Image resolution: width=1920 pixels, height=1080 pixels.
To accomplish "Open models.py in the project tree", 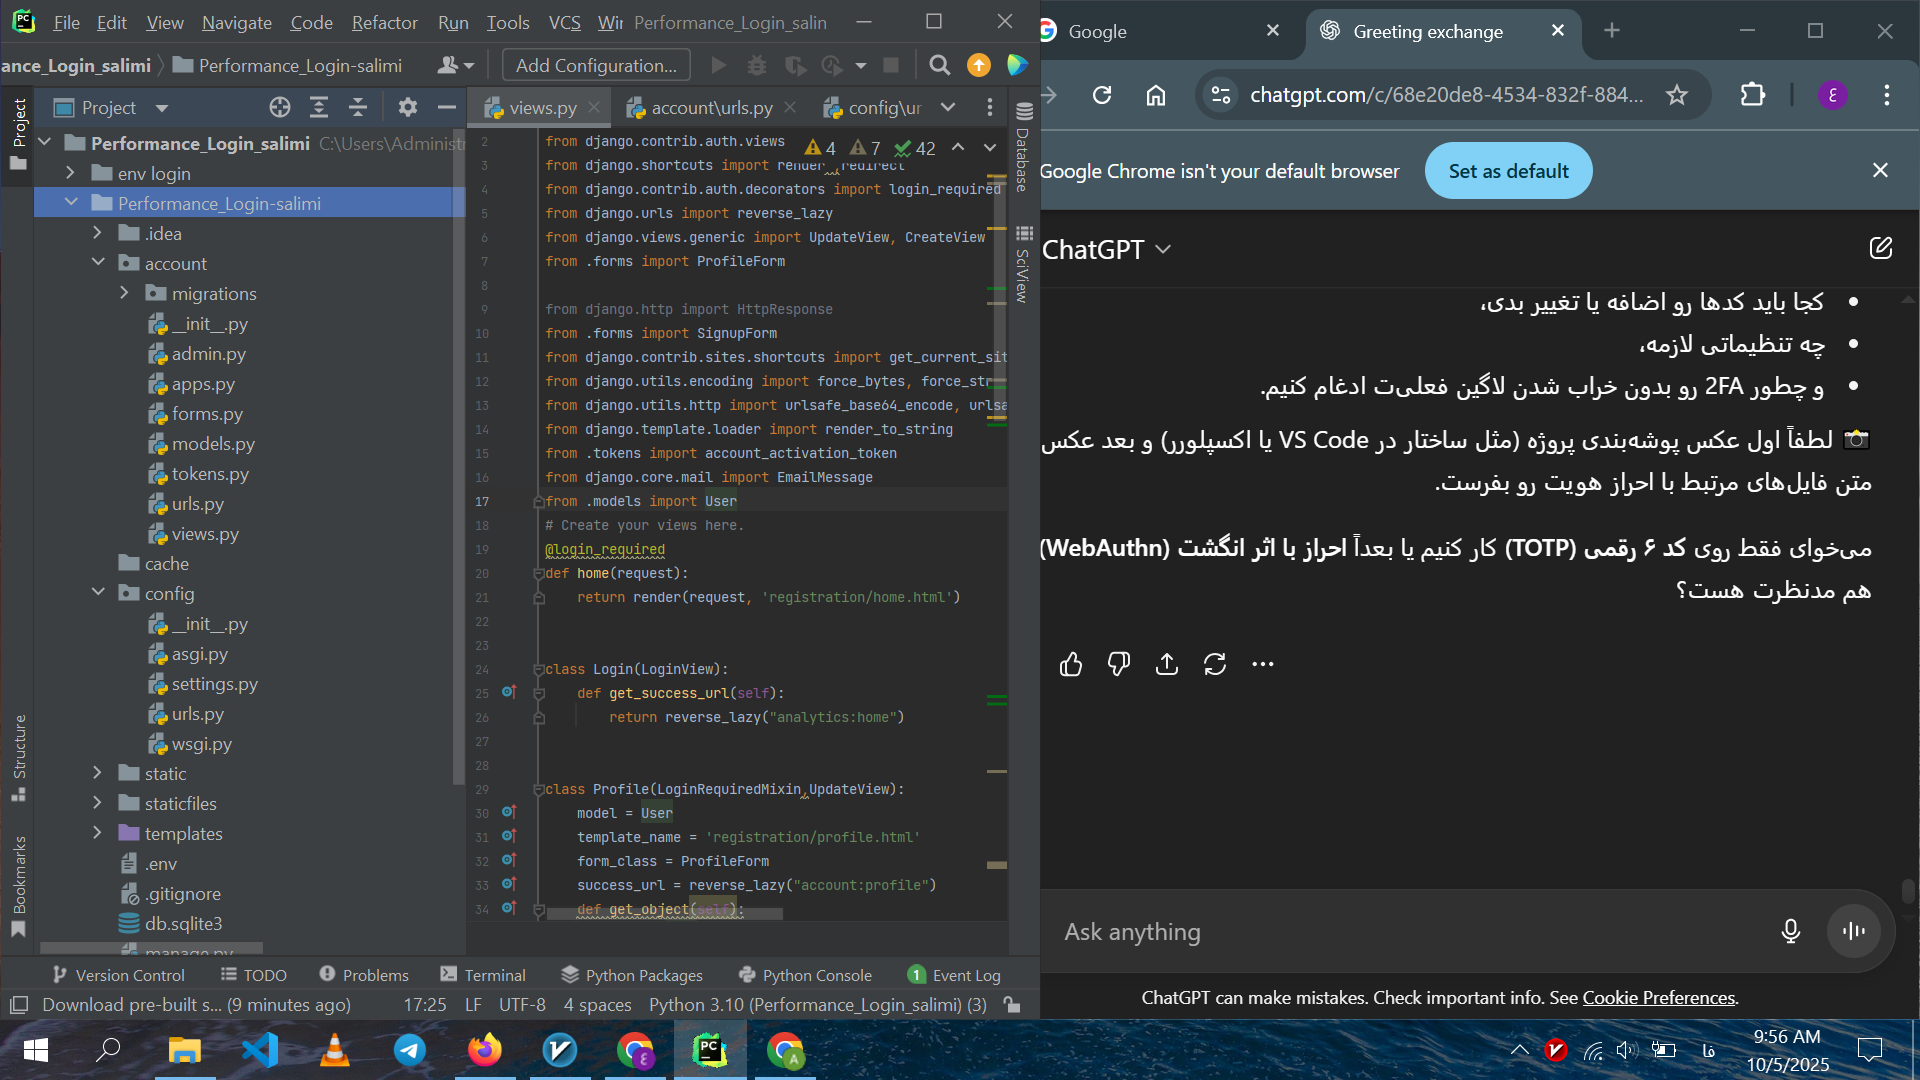I will 212,444.
